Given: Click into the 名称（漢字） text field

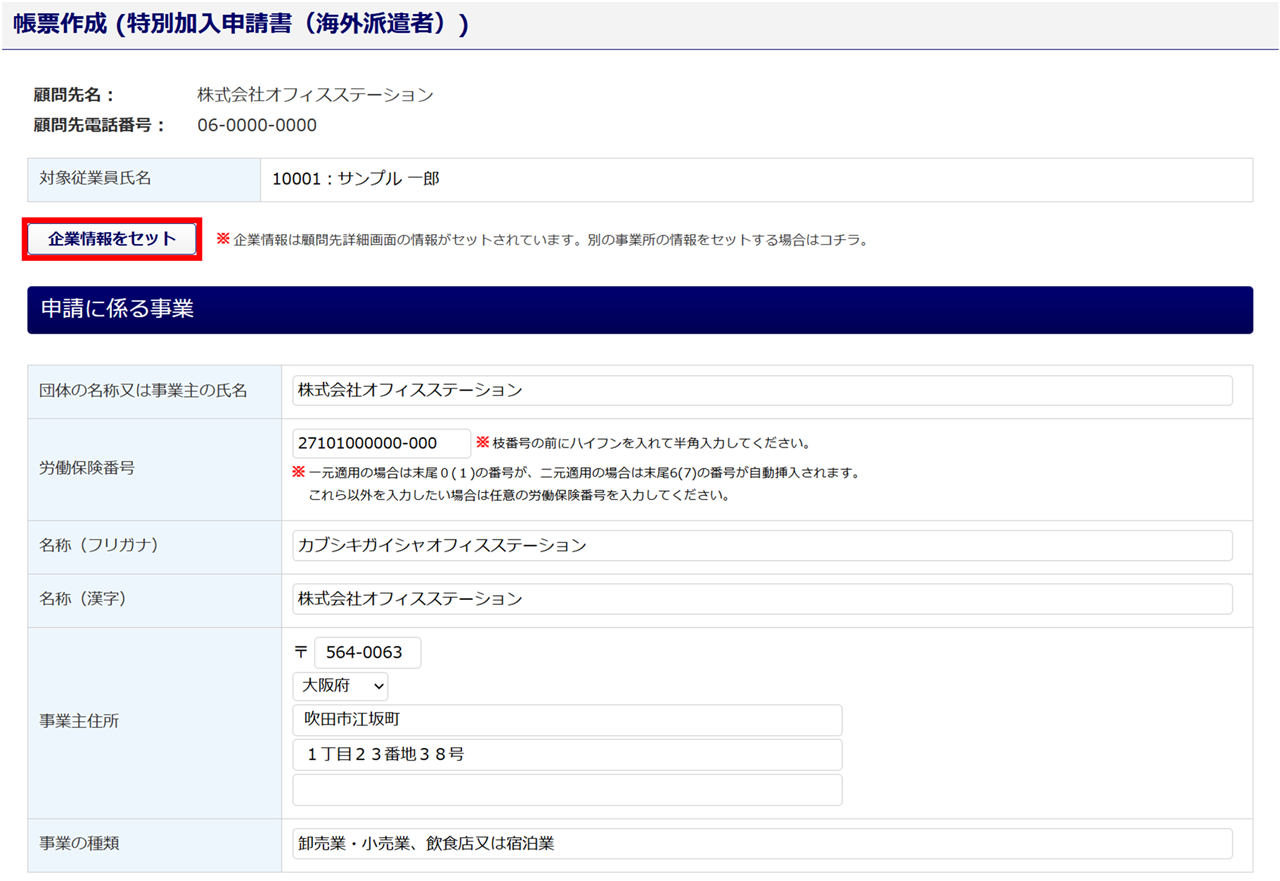Looking at the screenshot, I should 762,600.
